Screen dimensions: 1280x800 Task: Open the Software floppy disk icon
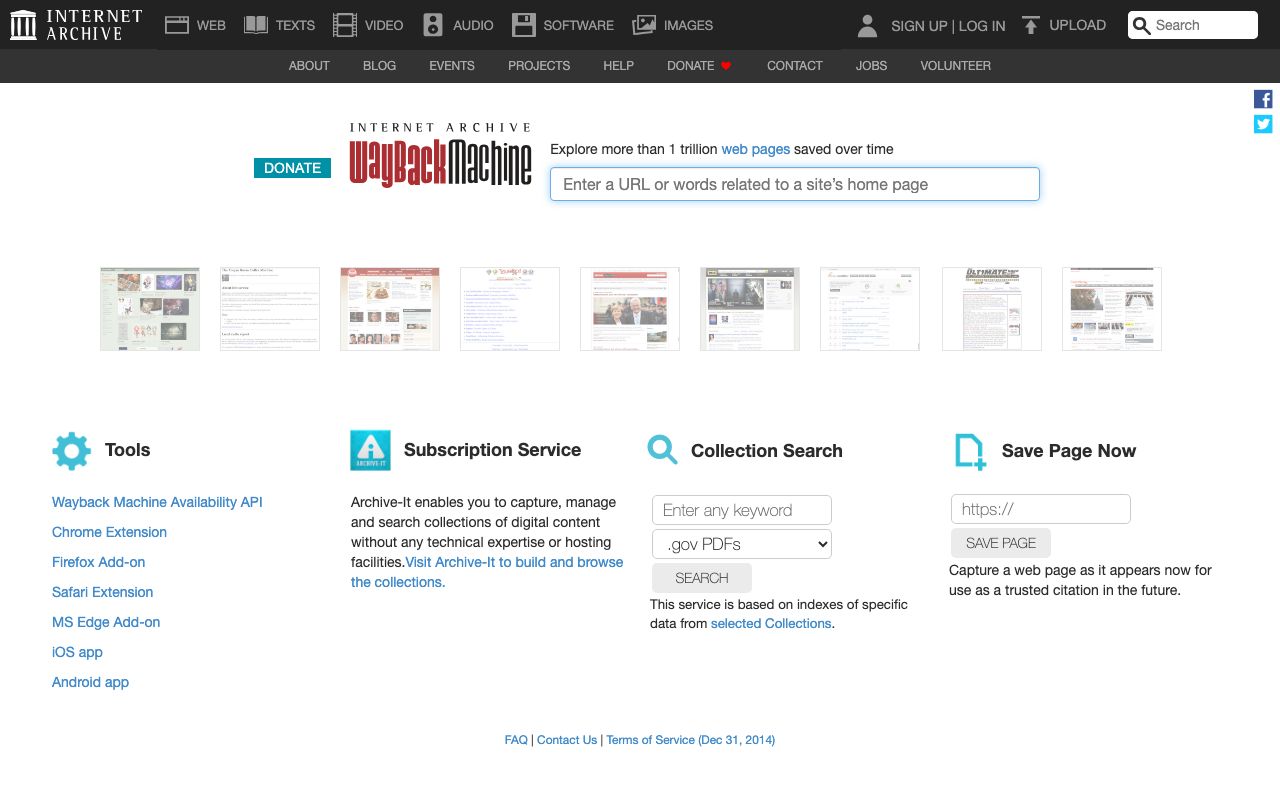pos(524,25)
